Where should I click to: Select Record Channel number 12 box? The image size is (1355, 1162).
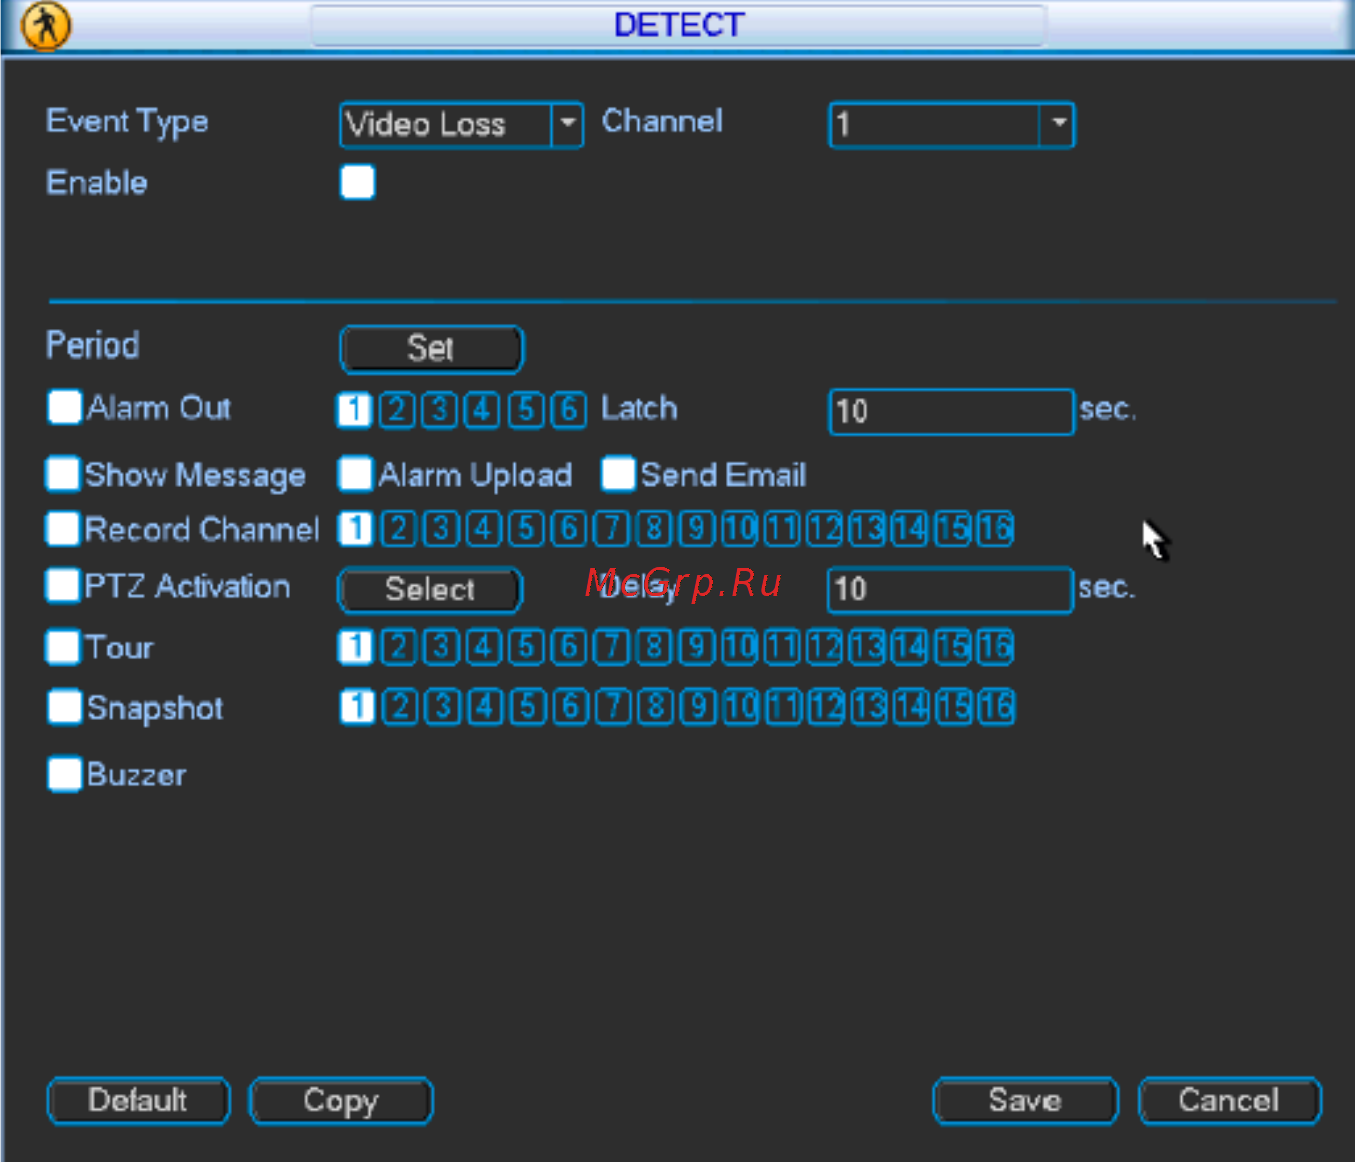[x=825, y=528]
